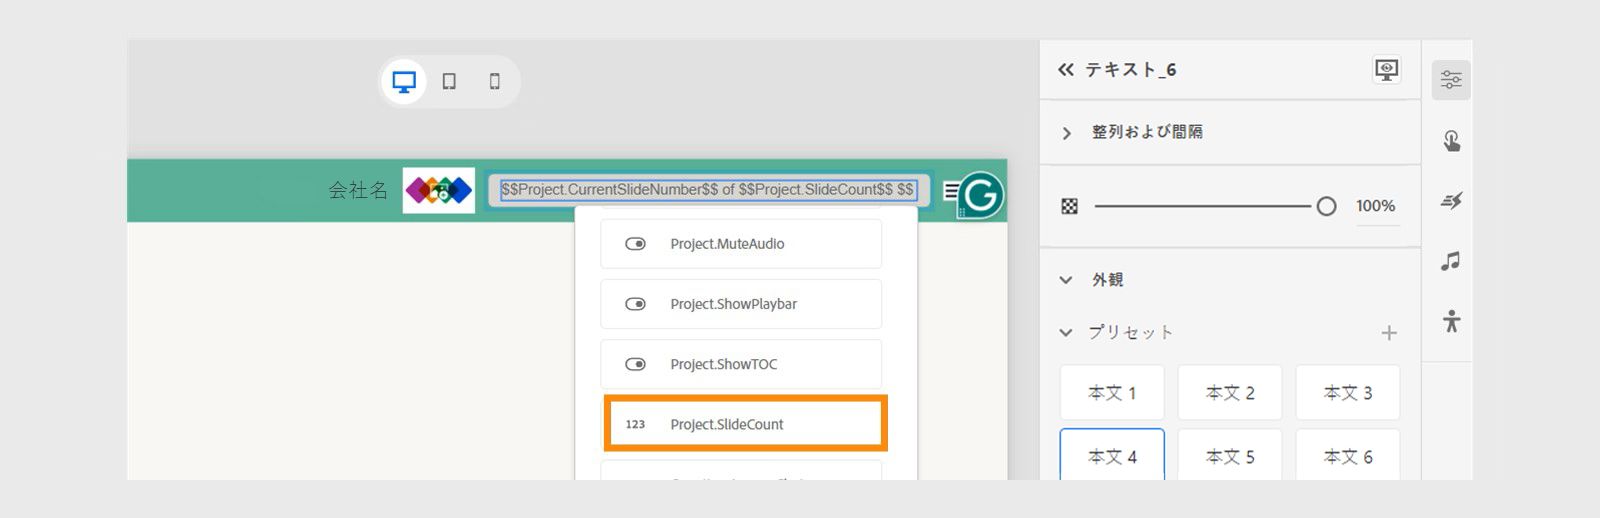Viewport: 1600px width, 518px height.
Task: Choose Project.MuteAudio variable
Action: click(x=741, y=244)
